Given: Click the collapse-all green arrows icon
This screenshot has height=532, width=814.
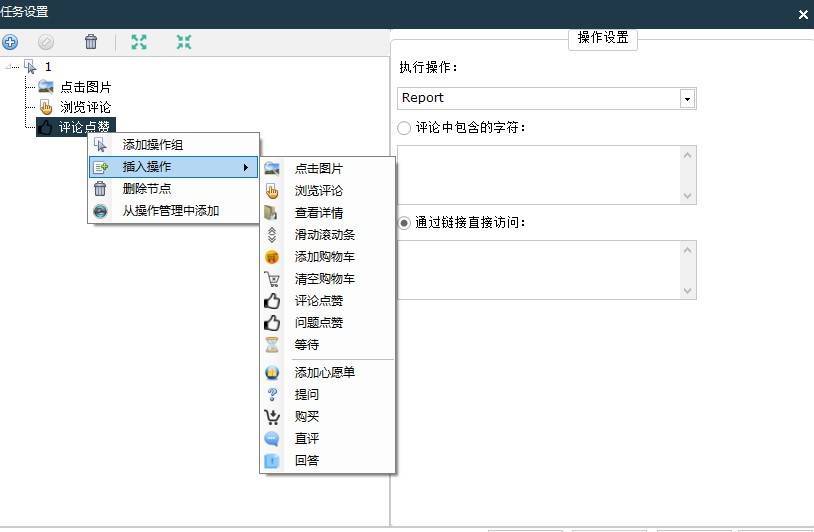Looking at the screenshot, I should click(x=184, y=42).
